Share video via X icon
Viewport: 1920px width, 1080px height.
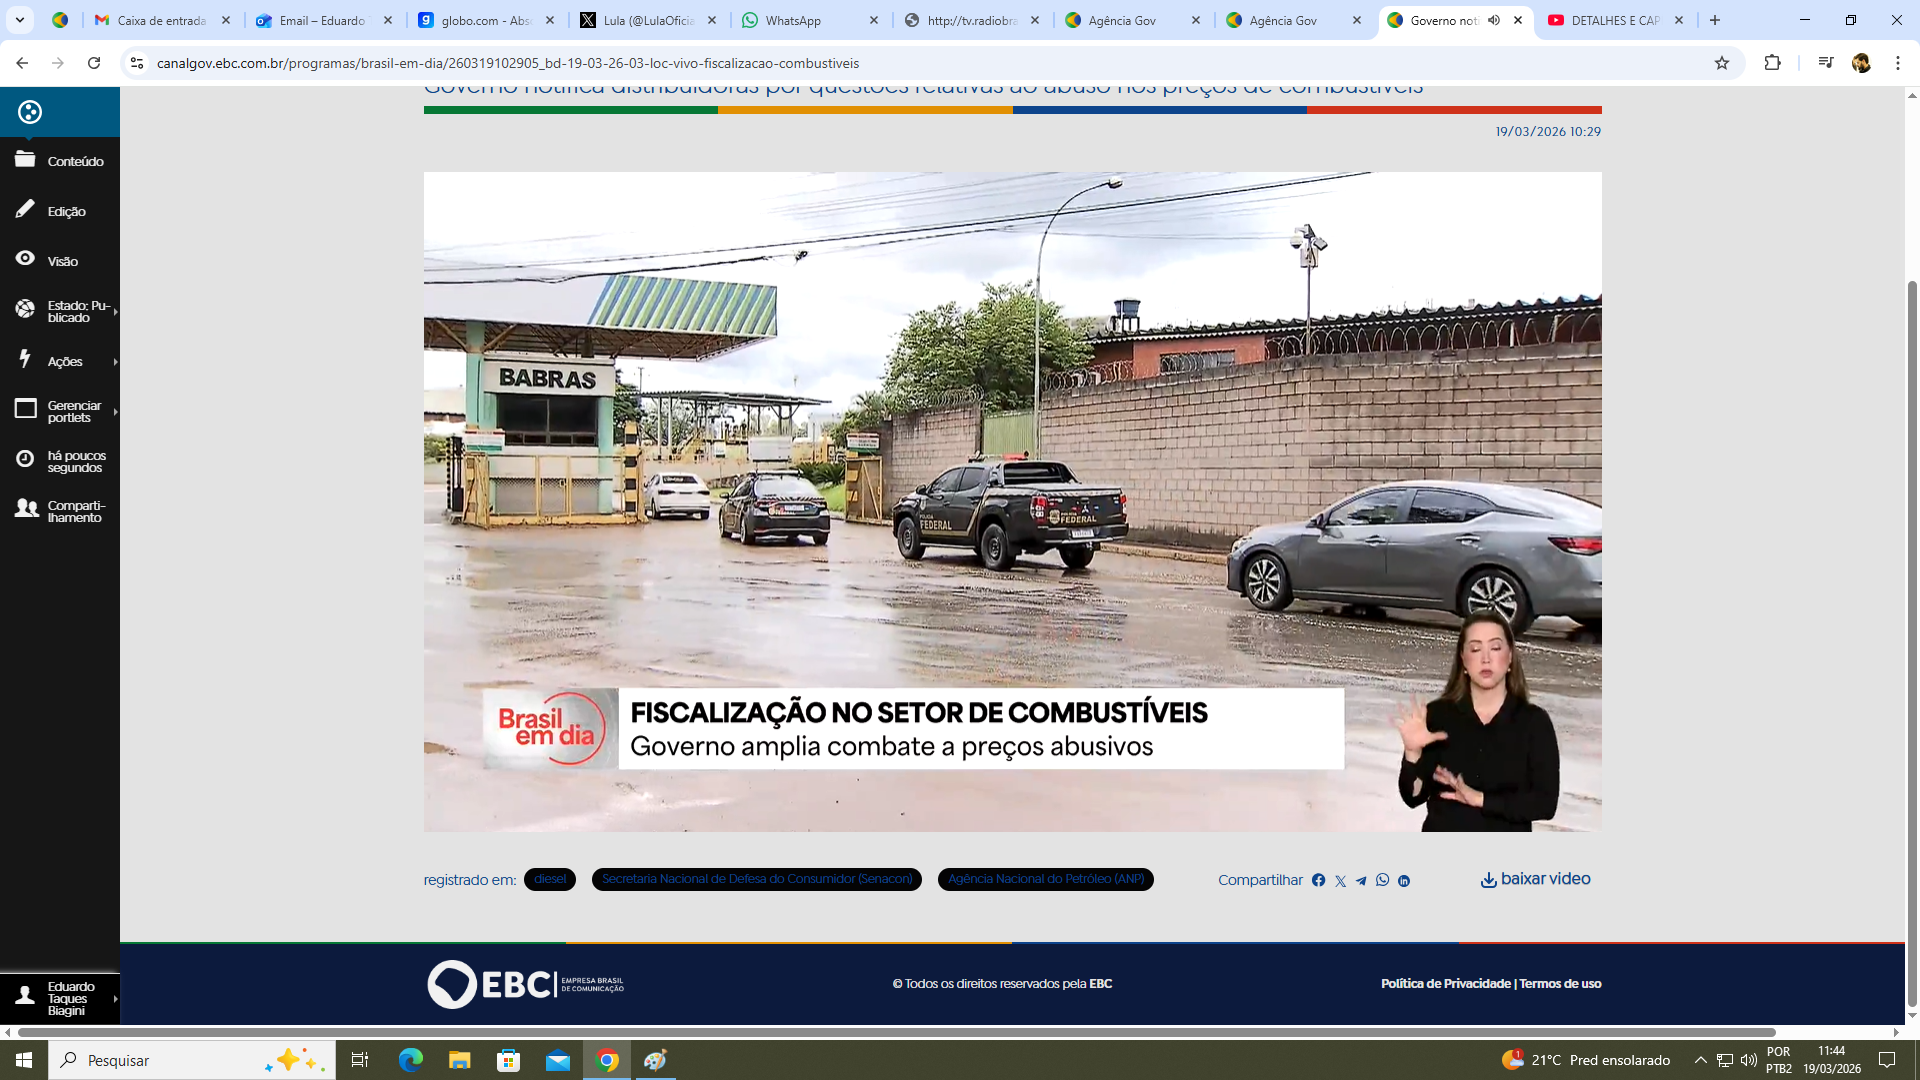[x=1340, y=881]
